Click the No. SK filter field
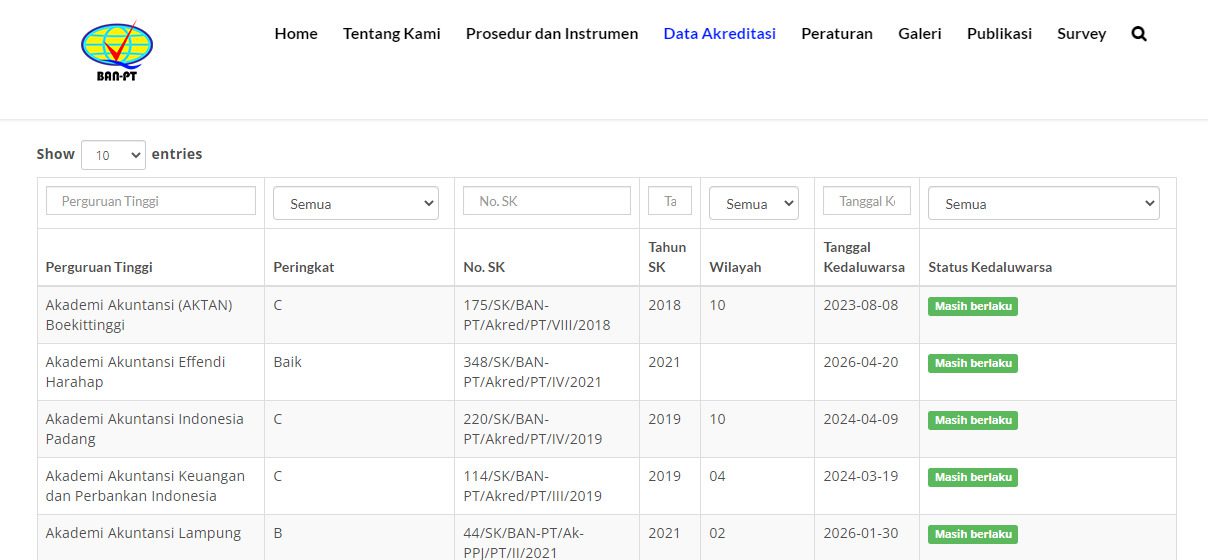 (546, 201)
